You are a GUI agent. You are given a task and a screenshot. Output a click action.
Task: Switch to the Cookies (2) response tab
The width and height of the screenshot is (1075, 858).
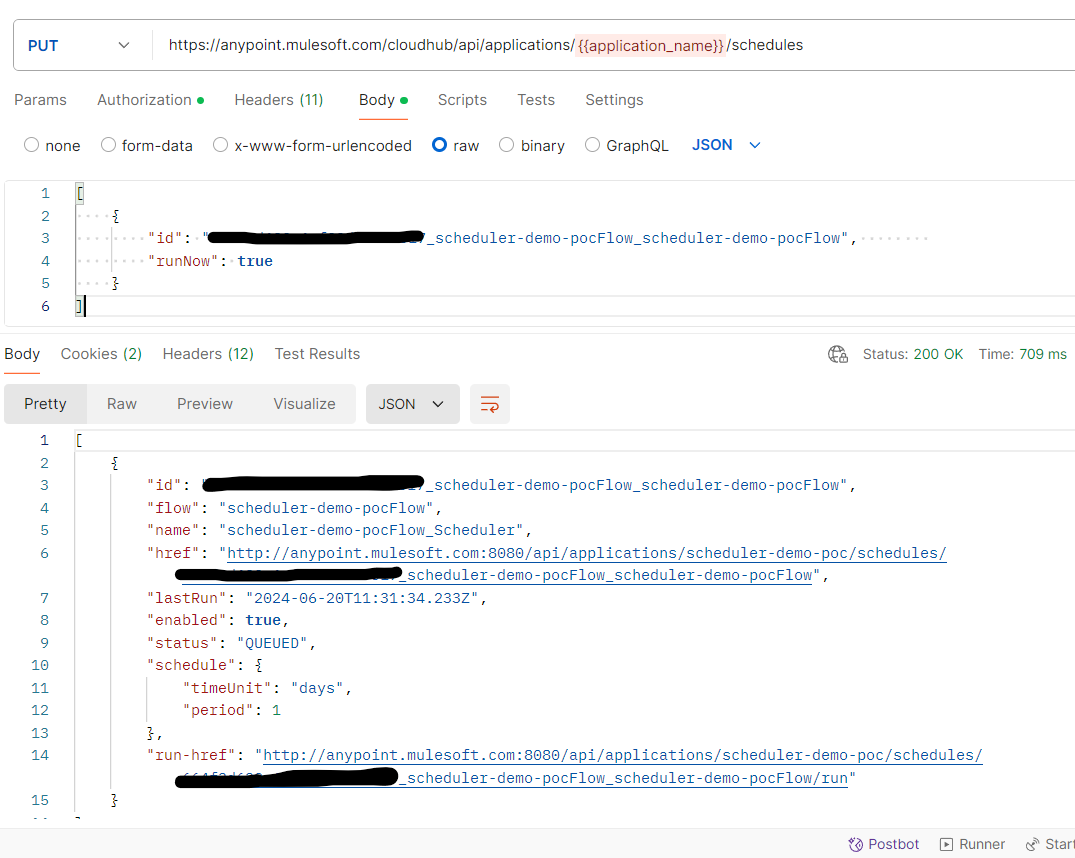tap(100, 354)
